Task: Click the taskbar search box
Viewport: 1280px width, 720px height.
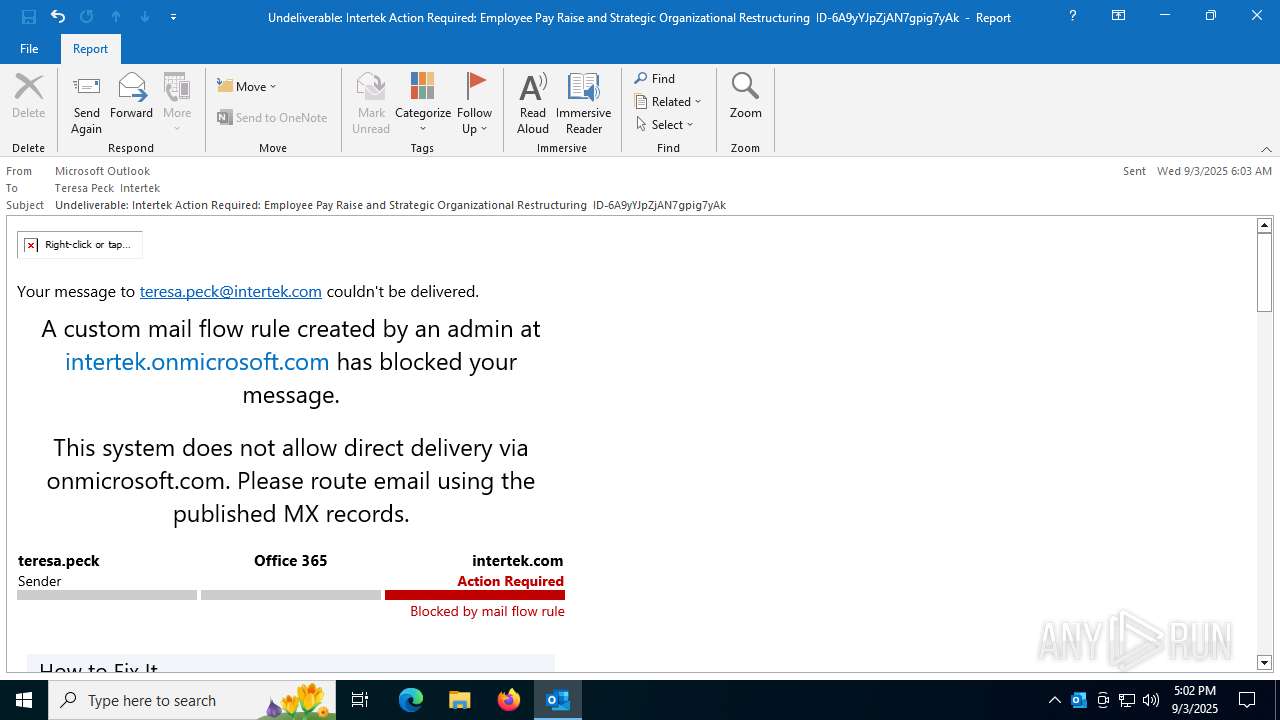Action: (193, 700)
